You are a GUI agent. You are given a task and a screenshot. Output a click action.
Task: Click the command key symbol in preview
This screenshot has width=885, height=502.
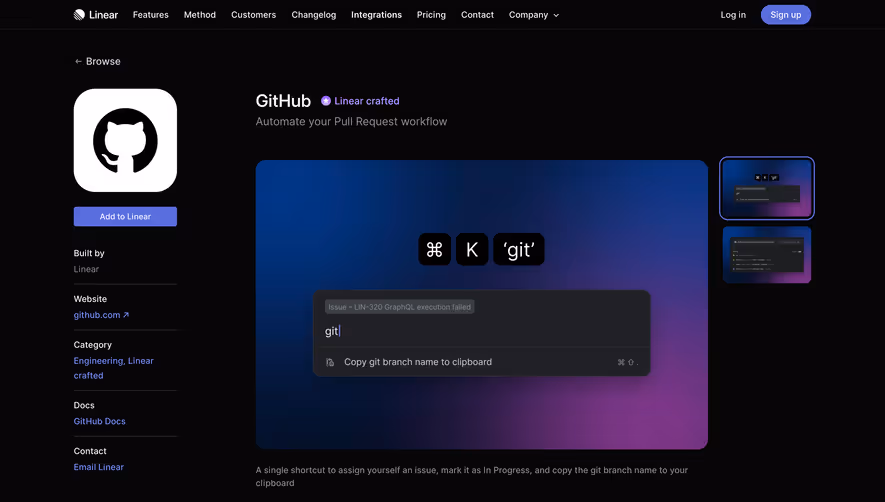coord(435,249)
